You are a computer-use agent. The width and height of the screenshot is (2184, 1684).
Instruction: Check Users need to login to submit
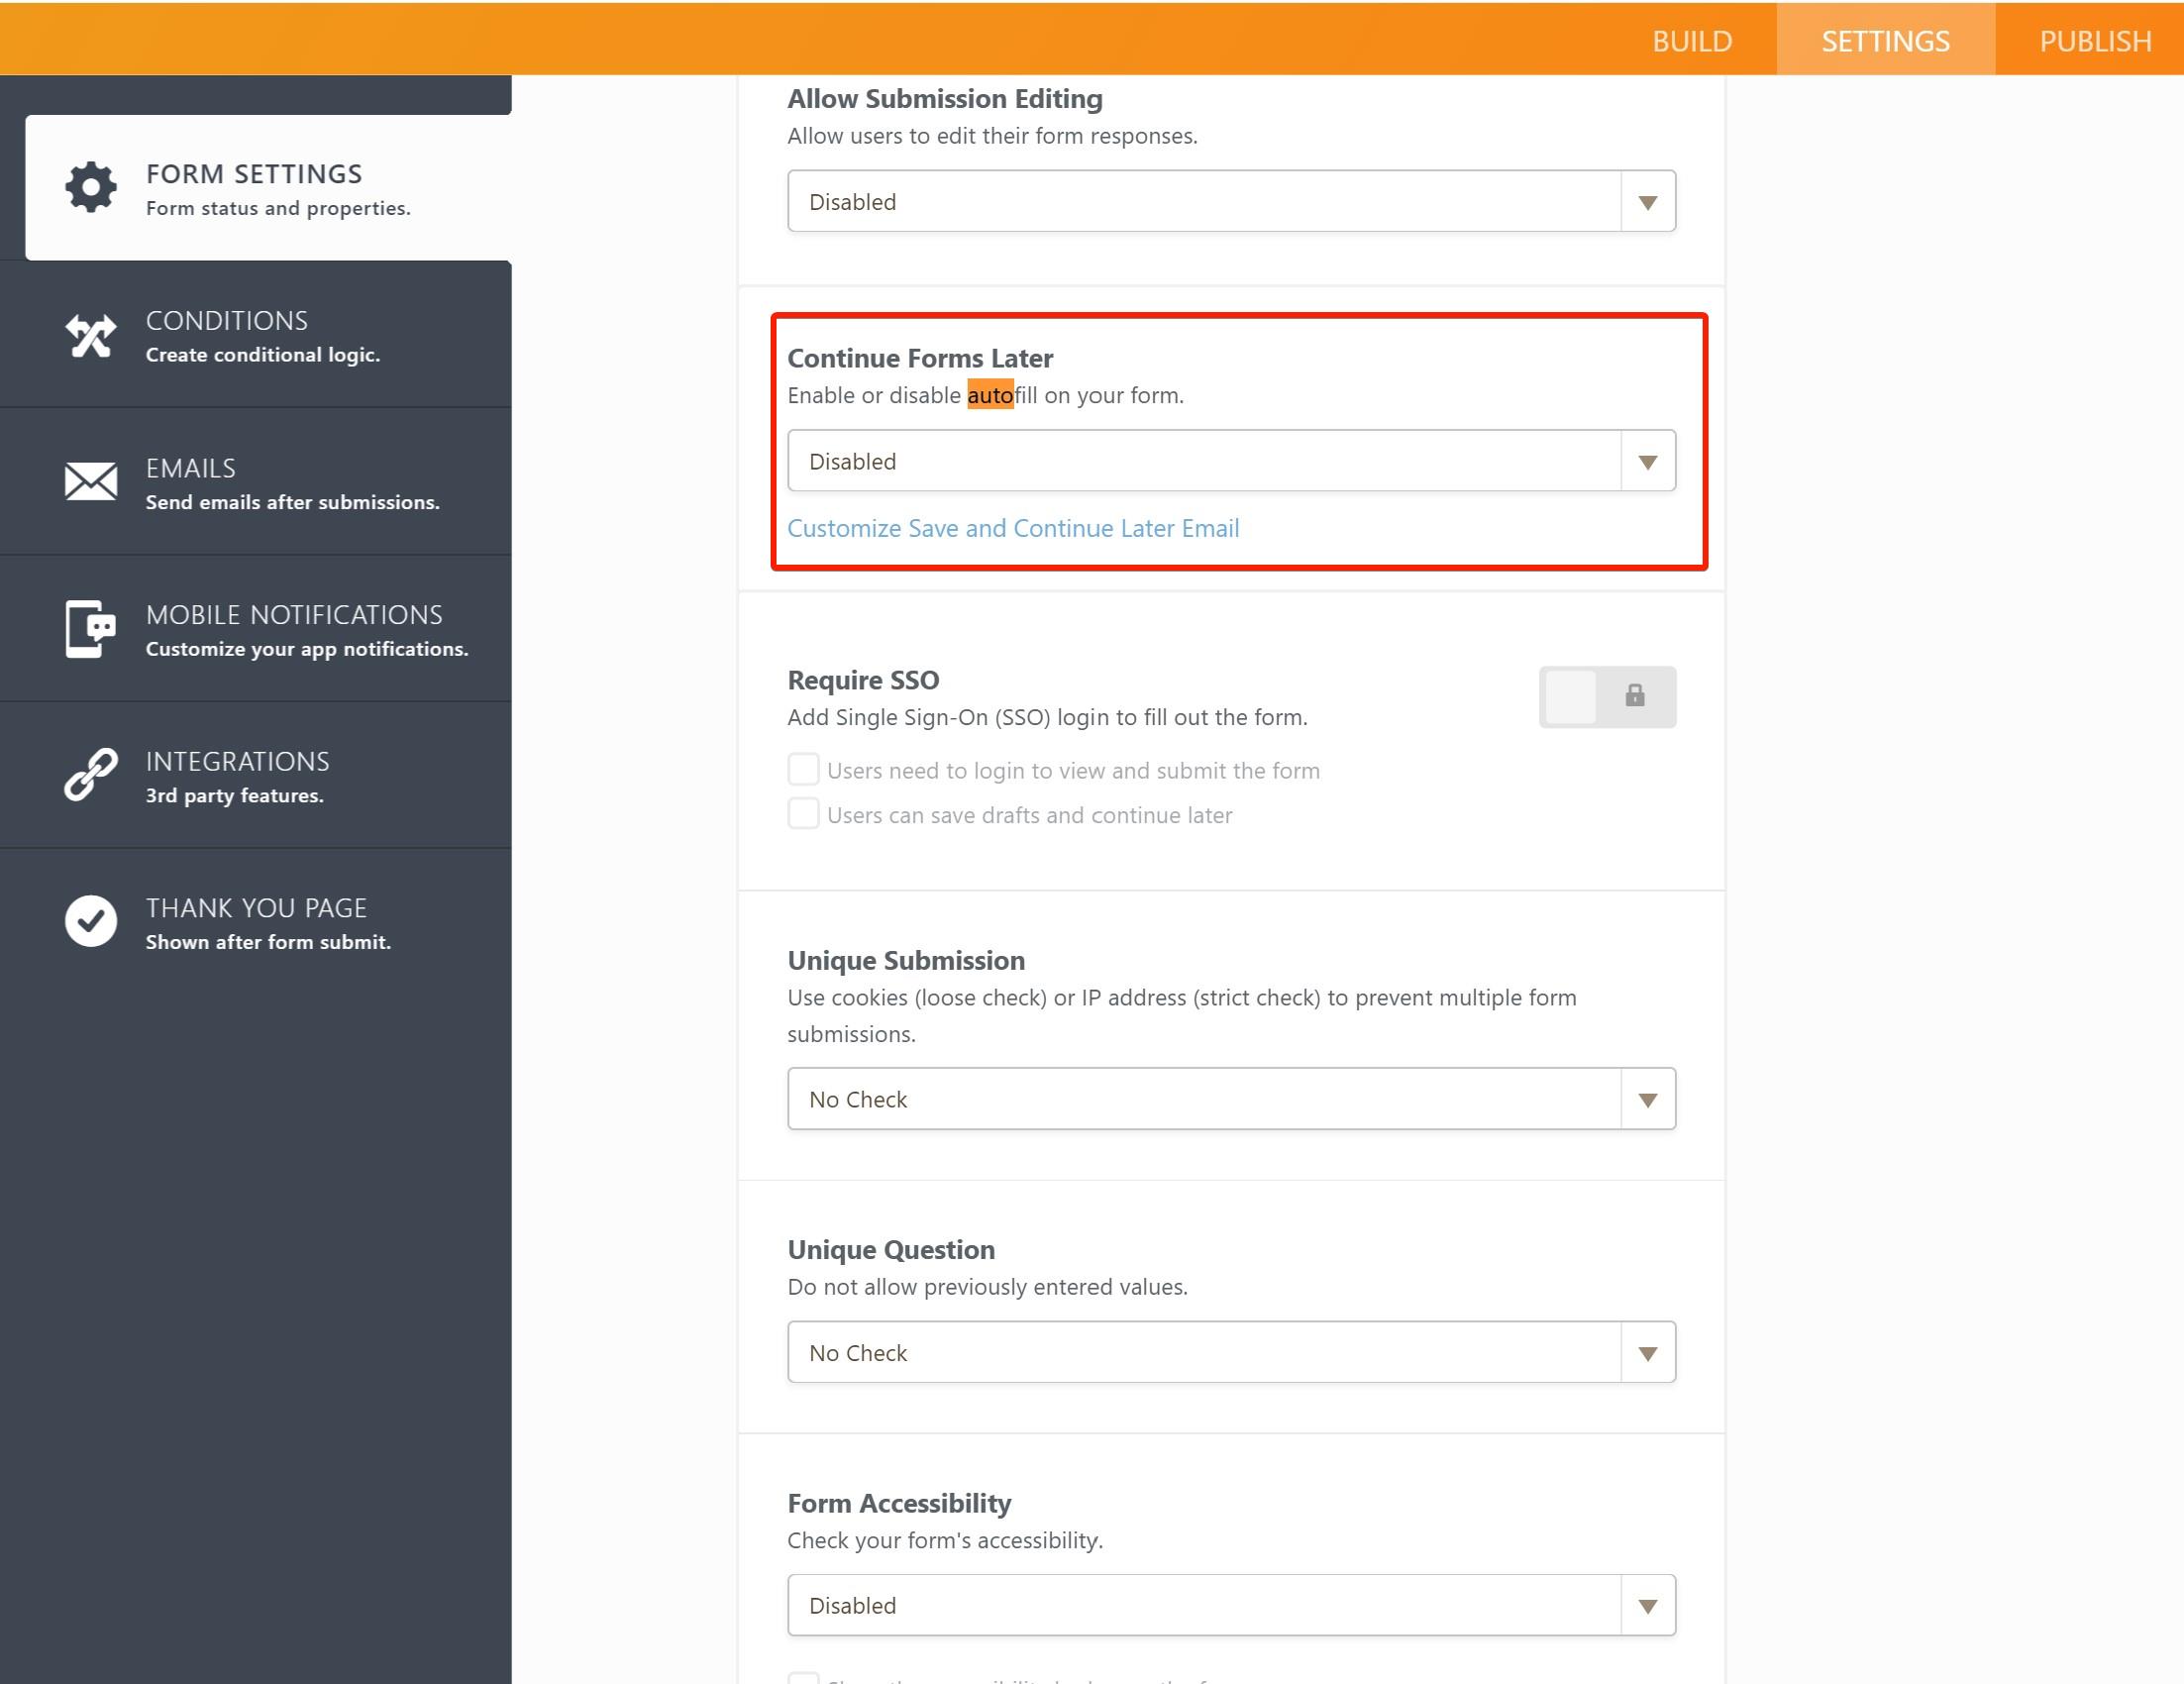click(x=803, y=769)
